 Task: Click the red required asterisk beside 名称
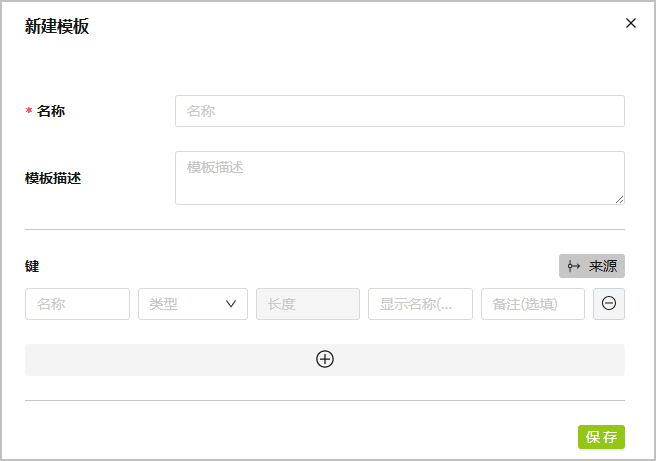29,112
